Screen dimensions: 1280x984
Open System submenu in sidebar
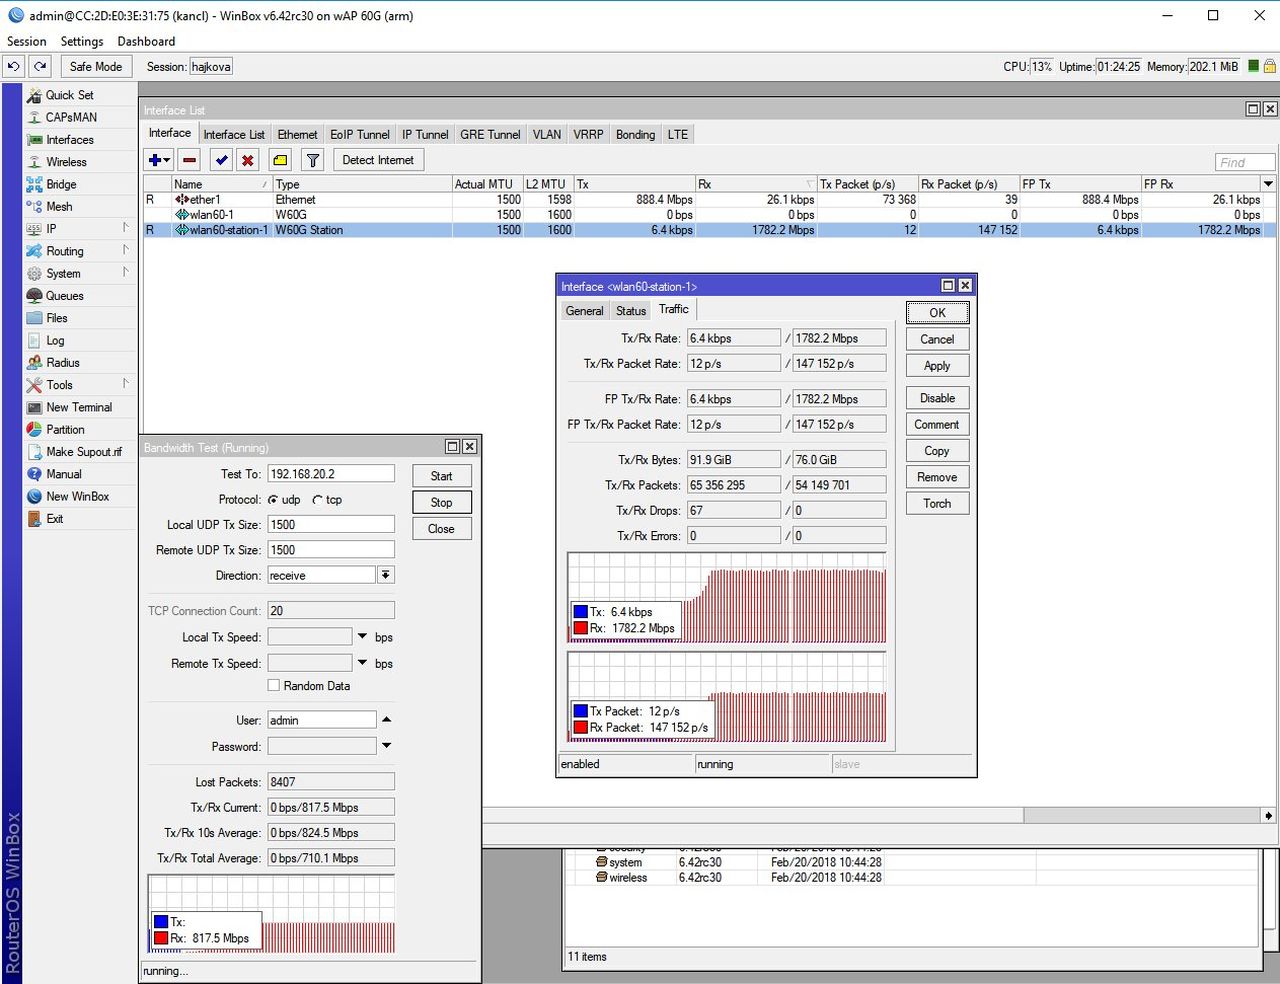coord(63,273)
